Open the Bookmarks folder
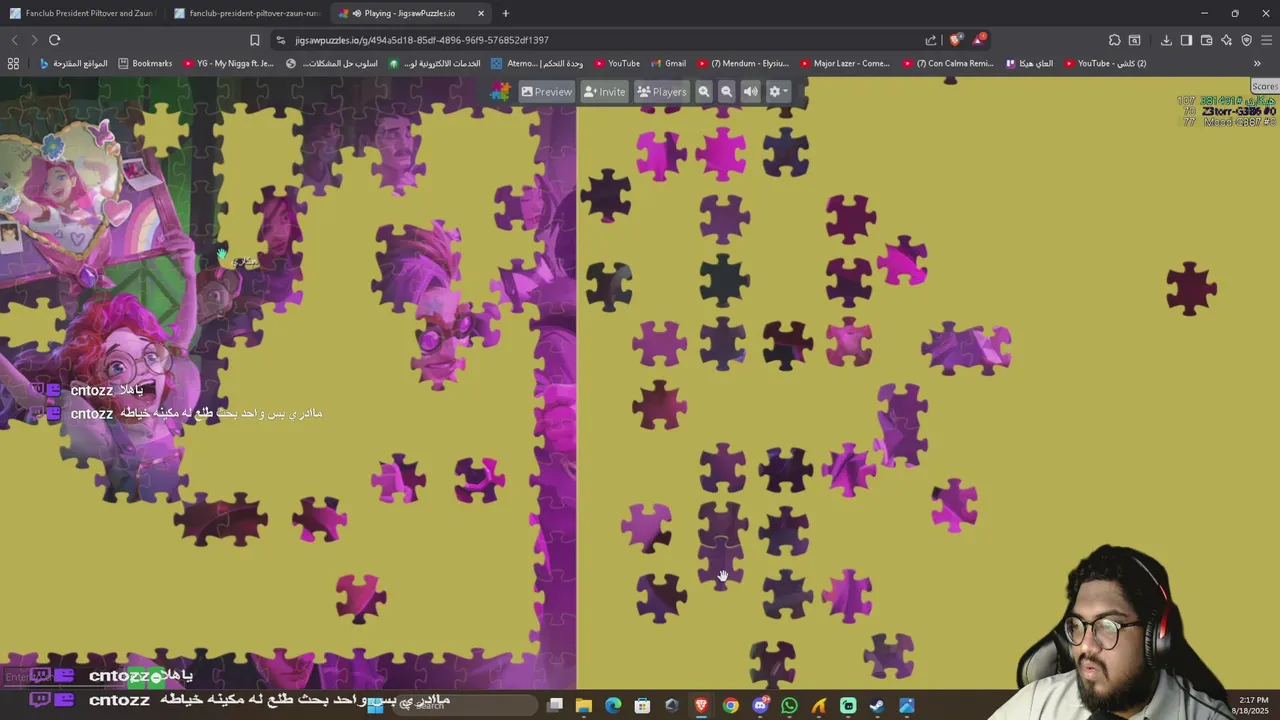Screen dimensions: 1280x720 (x=145, y=63)
